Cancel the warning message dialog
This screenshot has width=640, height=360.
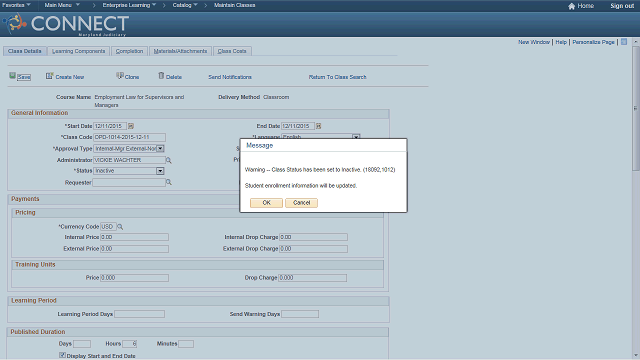[301, 203]
